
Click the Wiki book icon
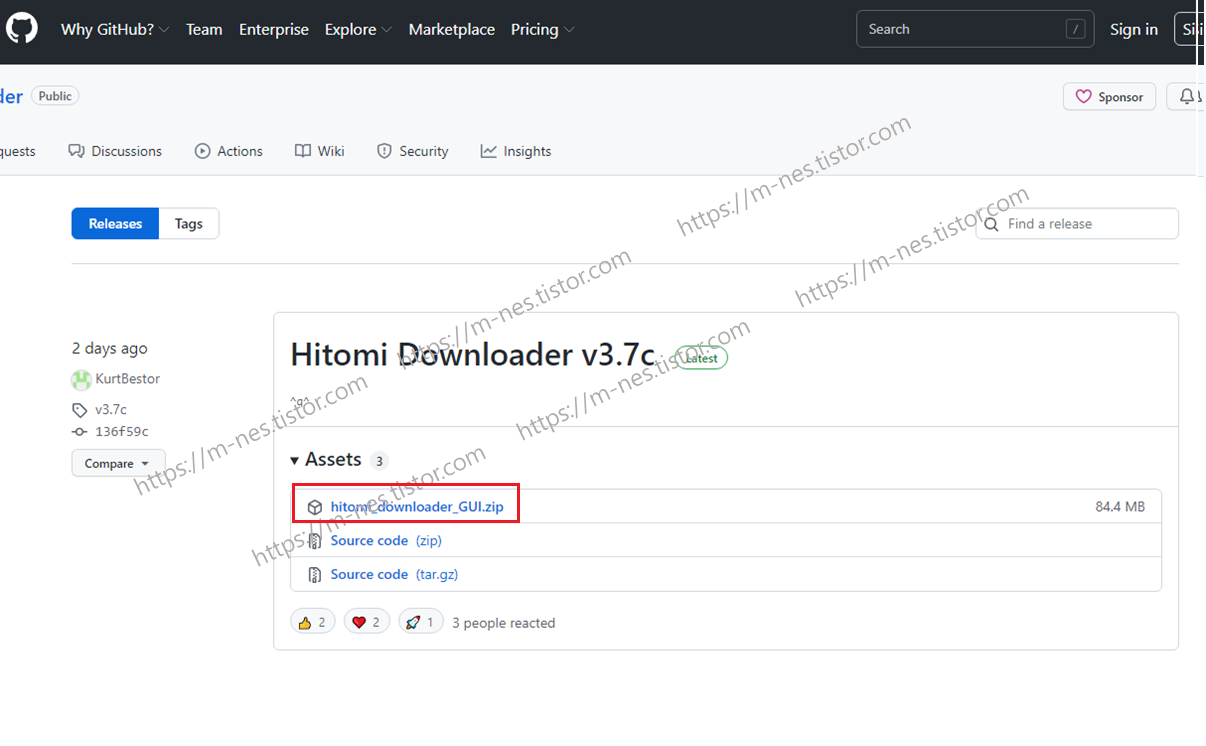coord(303,151)
